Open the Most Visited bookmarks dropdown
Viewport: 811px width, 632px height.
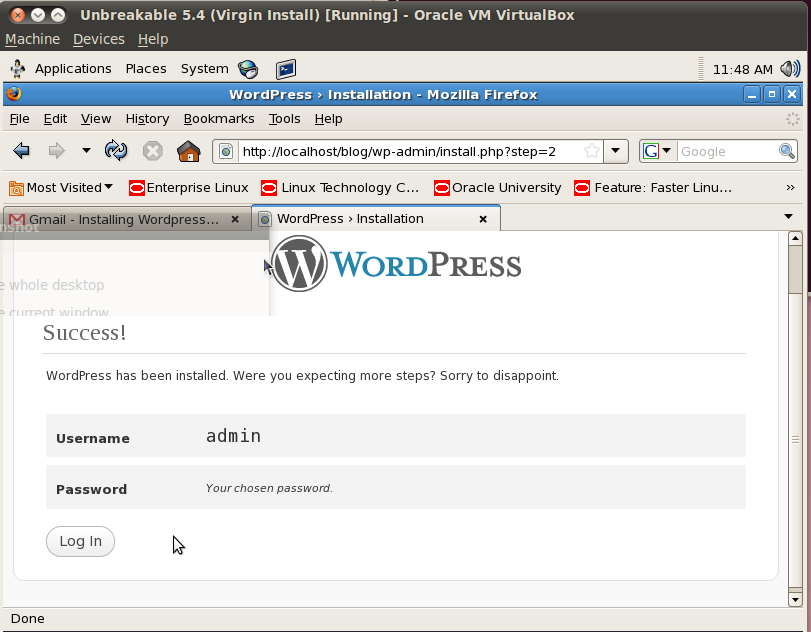(61, 188)
